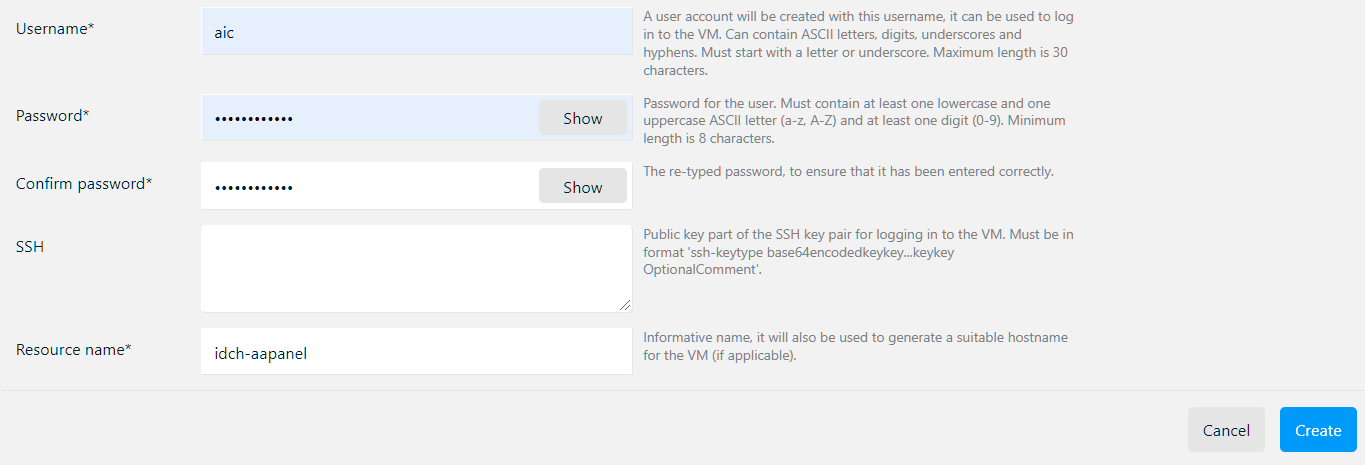Viewport: 1365px width, 465px height.
Task: Click the Username input field containing 'aic'
Action: [x=416, y=32]
